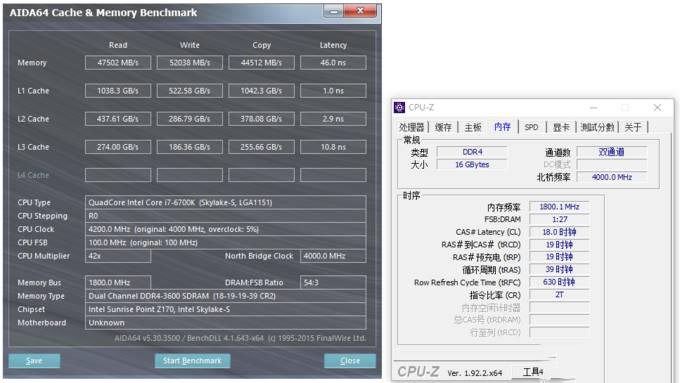Click the CPU Stepping value R0

pyautogui.click(x=226, y=216)
